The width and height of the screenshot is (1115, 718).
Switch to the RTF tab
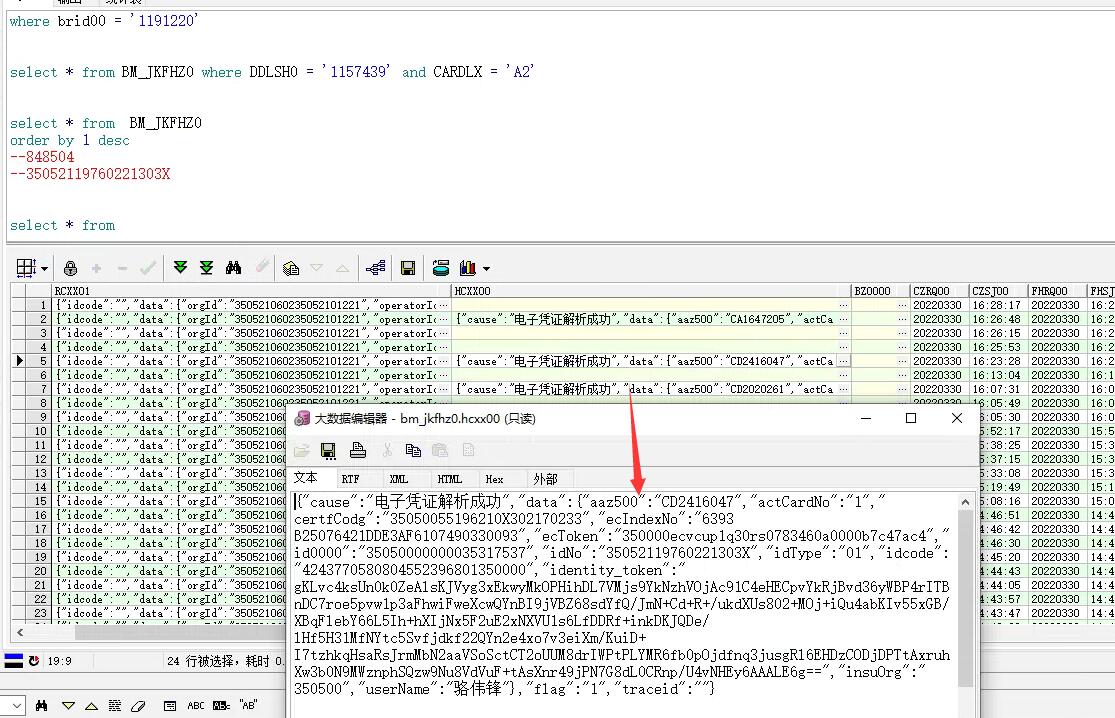coord(351,479)
